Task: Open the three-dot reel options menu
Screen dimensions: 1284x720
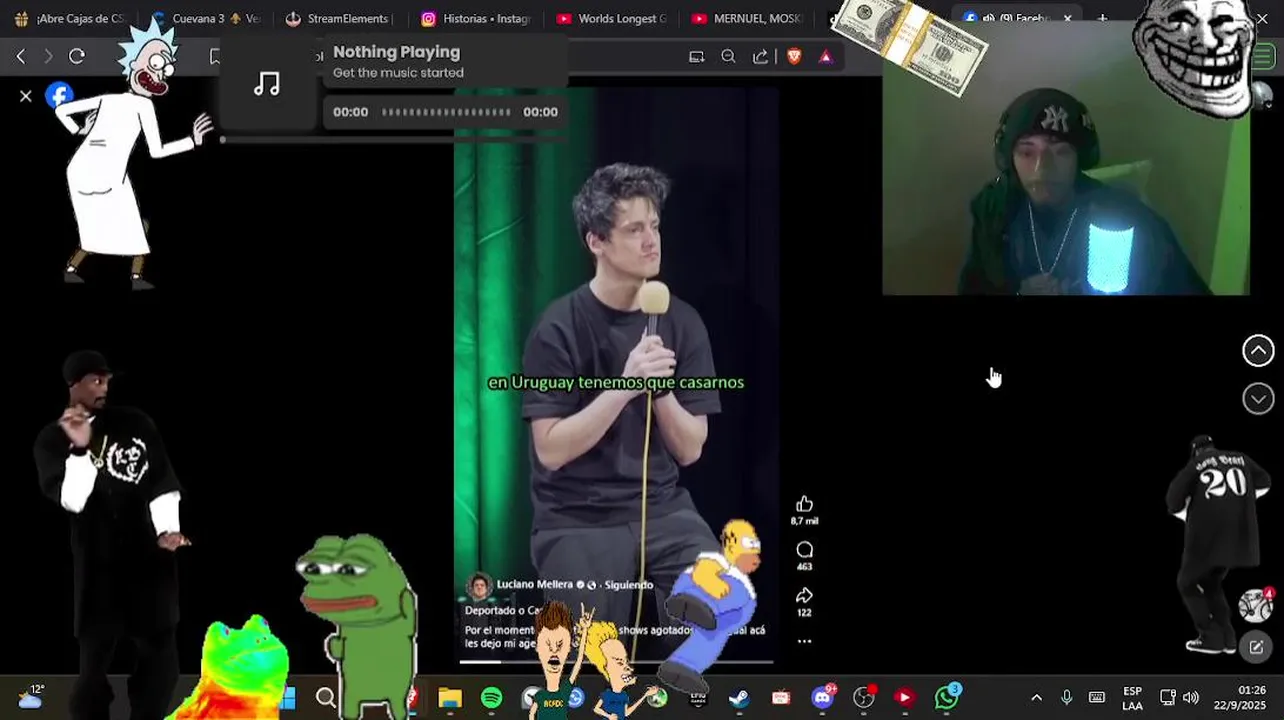Action: [804, 641]
